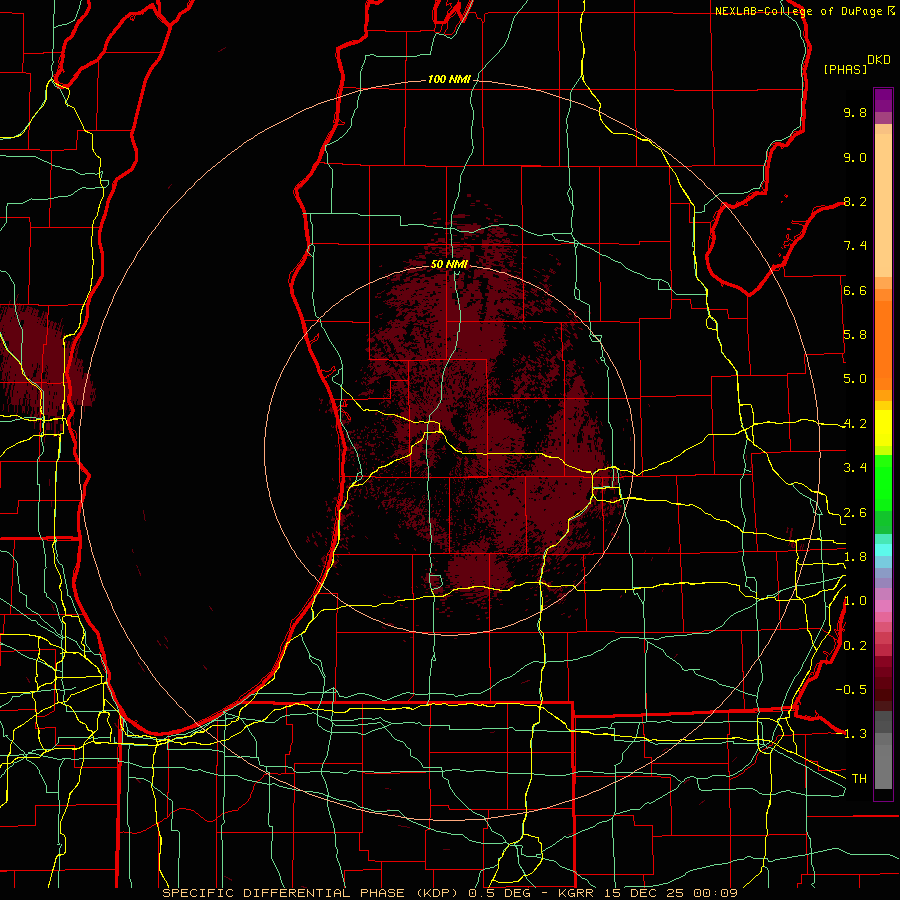Click the DKD legend unit label
The height and width of the screenshot is (900, 900).
[x=879, y=60]
